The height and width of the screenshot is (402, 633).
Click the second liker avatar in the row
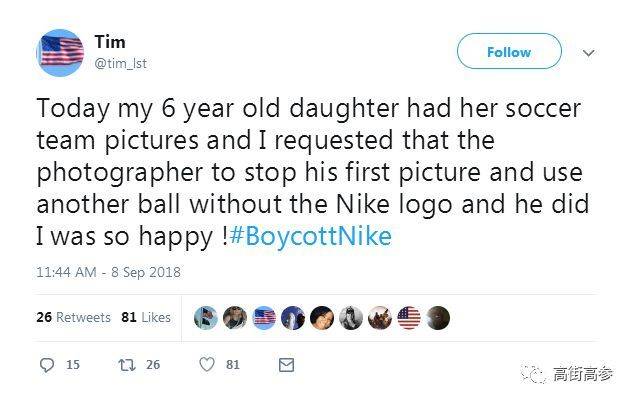(235, 318)
